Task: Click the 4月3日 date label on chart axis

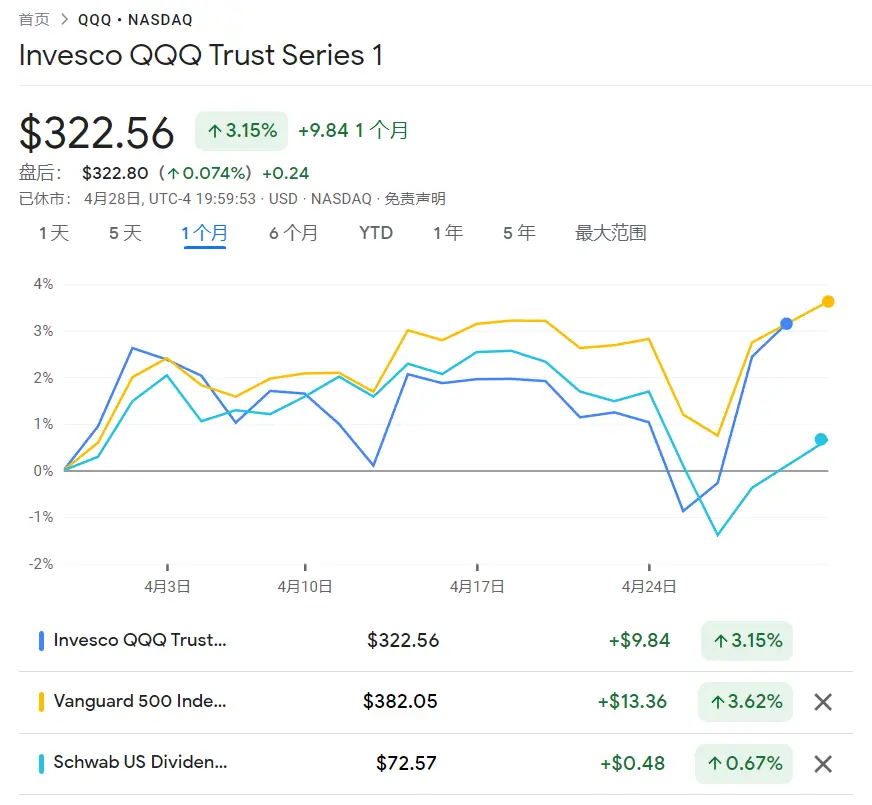Action: [167, 587]
